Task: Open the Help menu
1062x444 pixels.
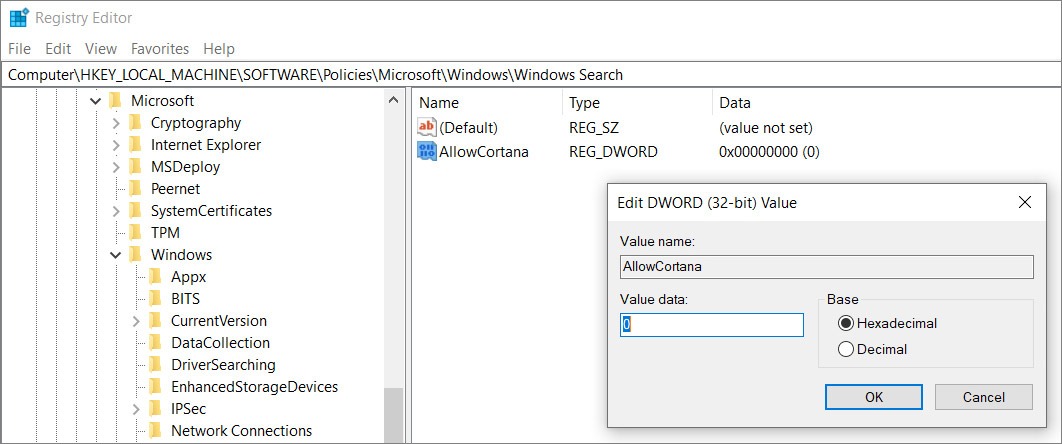Action: pos(219,49)
